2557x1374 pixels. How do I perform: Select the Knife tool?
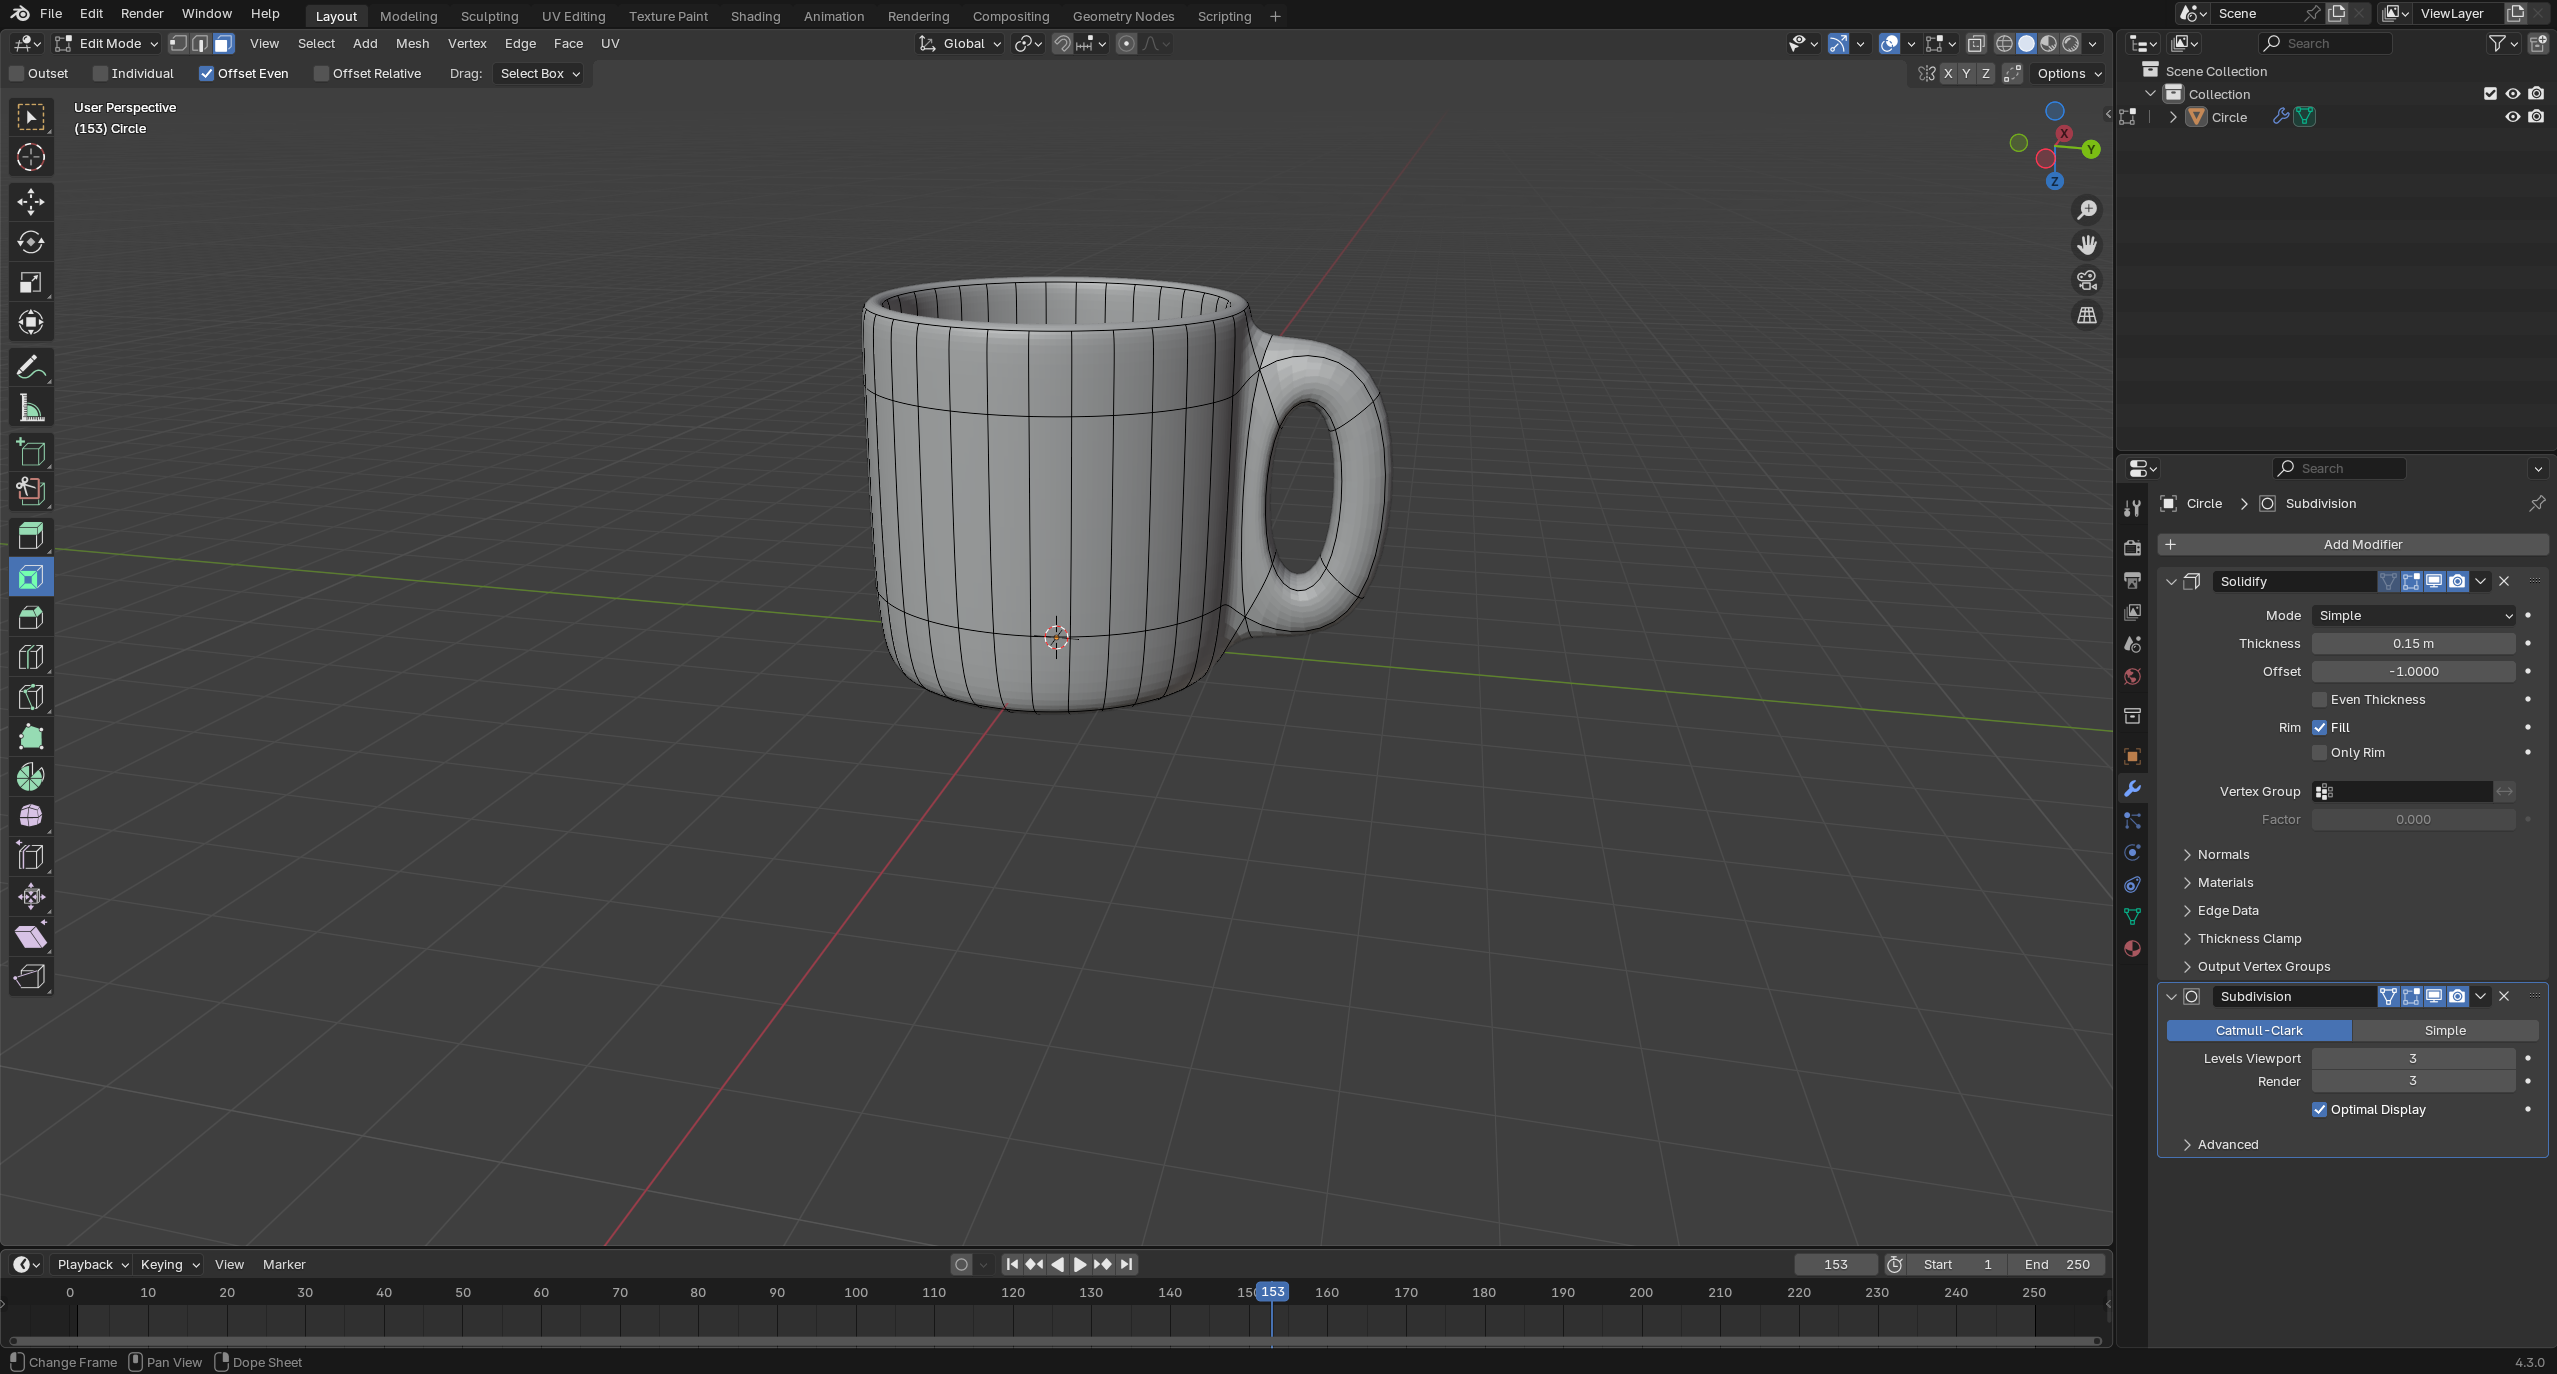click(31, 697)
